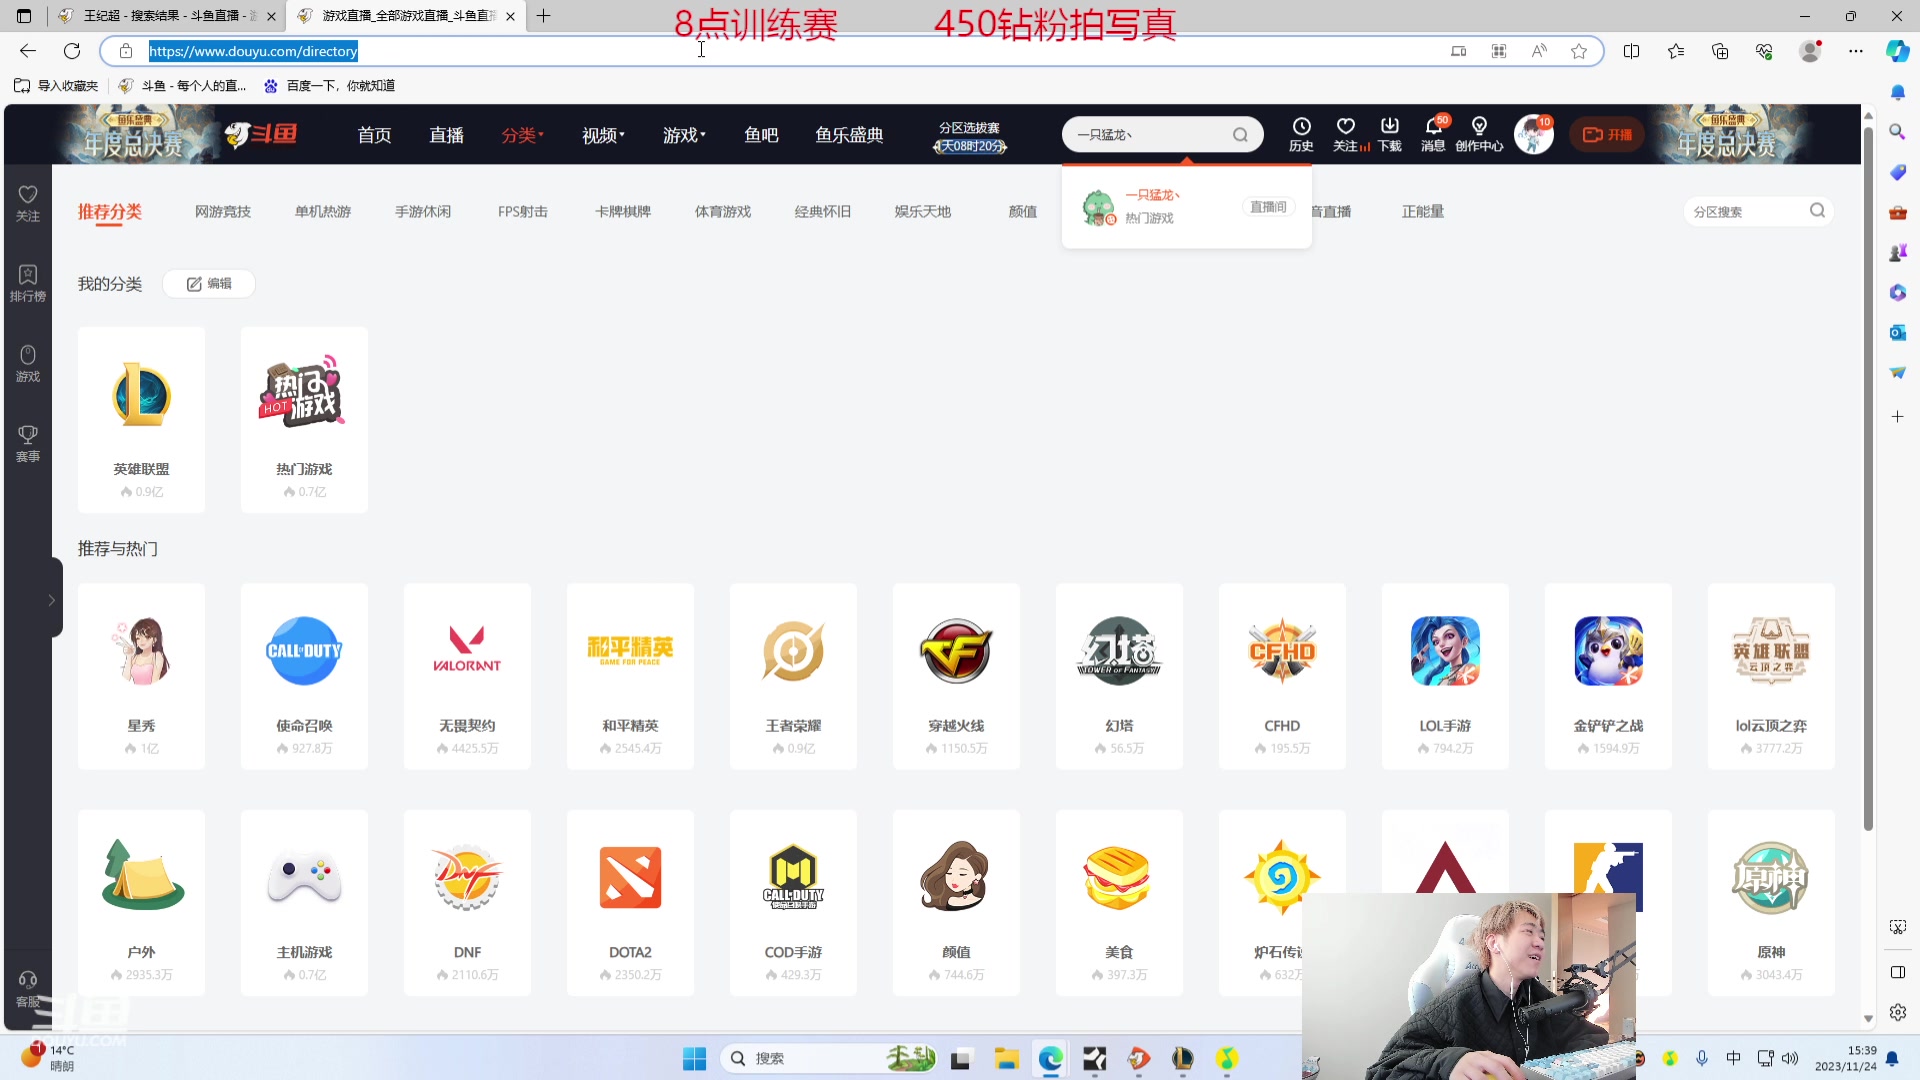Open the 穿越火线 category card

956,676
